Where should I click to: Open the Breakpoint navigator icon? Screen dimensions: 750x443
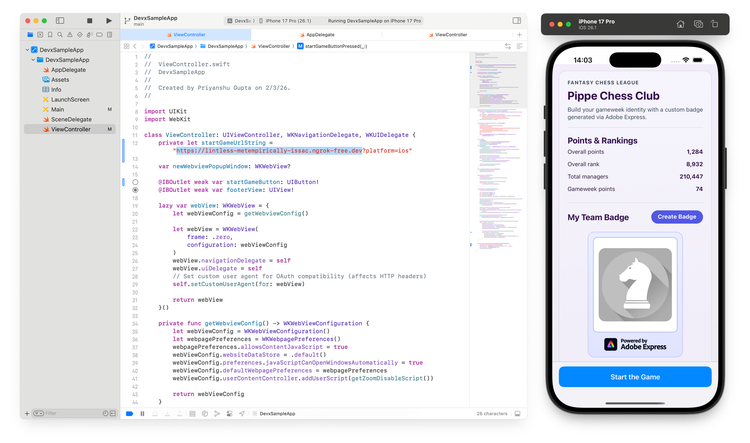point(99,34)
